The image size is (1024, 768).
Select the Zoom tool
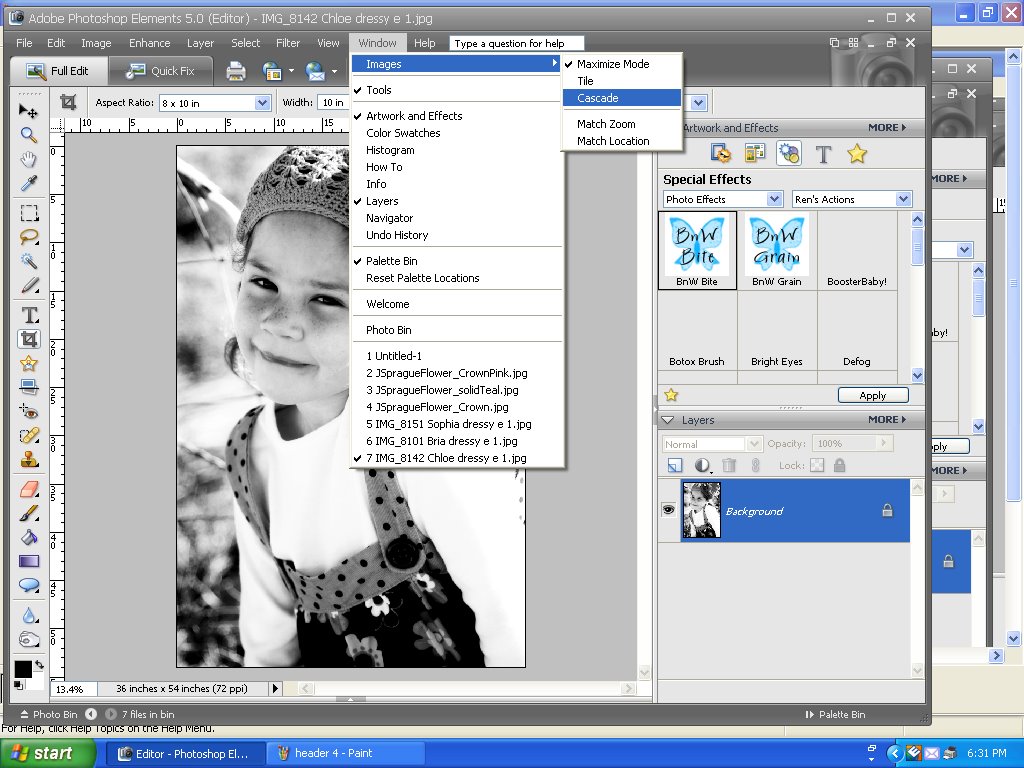pos(28,135)
